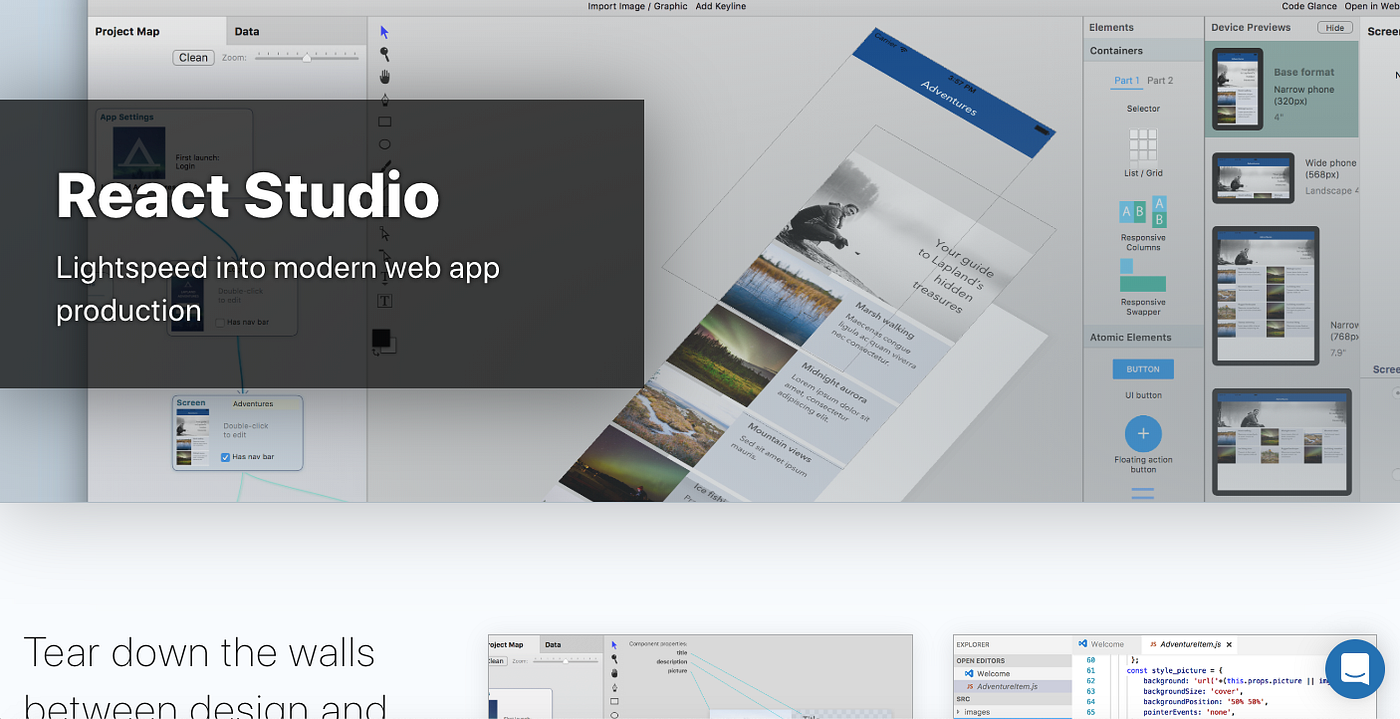Viewport: 1400px width, 719px height.
Task: Choose the hand pan tool in hero toolbar
Action: [384, 77]
